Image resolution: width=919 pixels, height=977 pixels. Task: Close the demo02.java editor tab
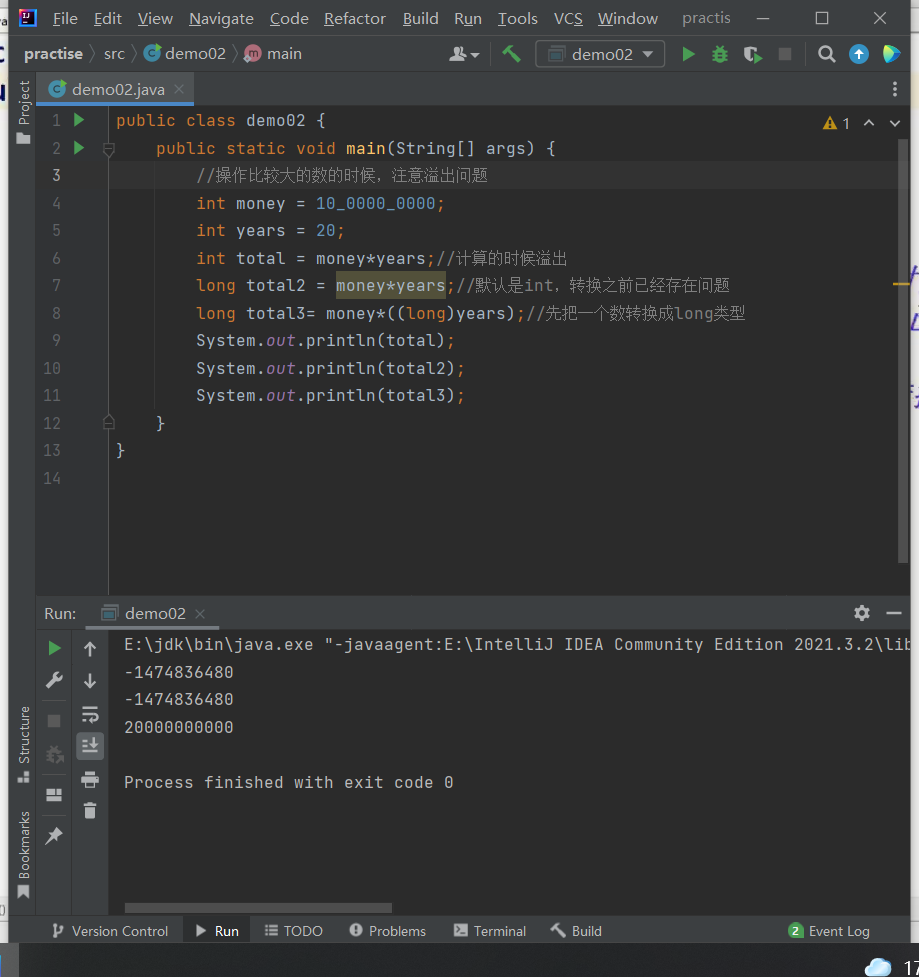pyautogui.click(x=180, y=89)
